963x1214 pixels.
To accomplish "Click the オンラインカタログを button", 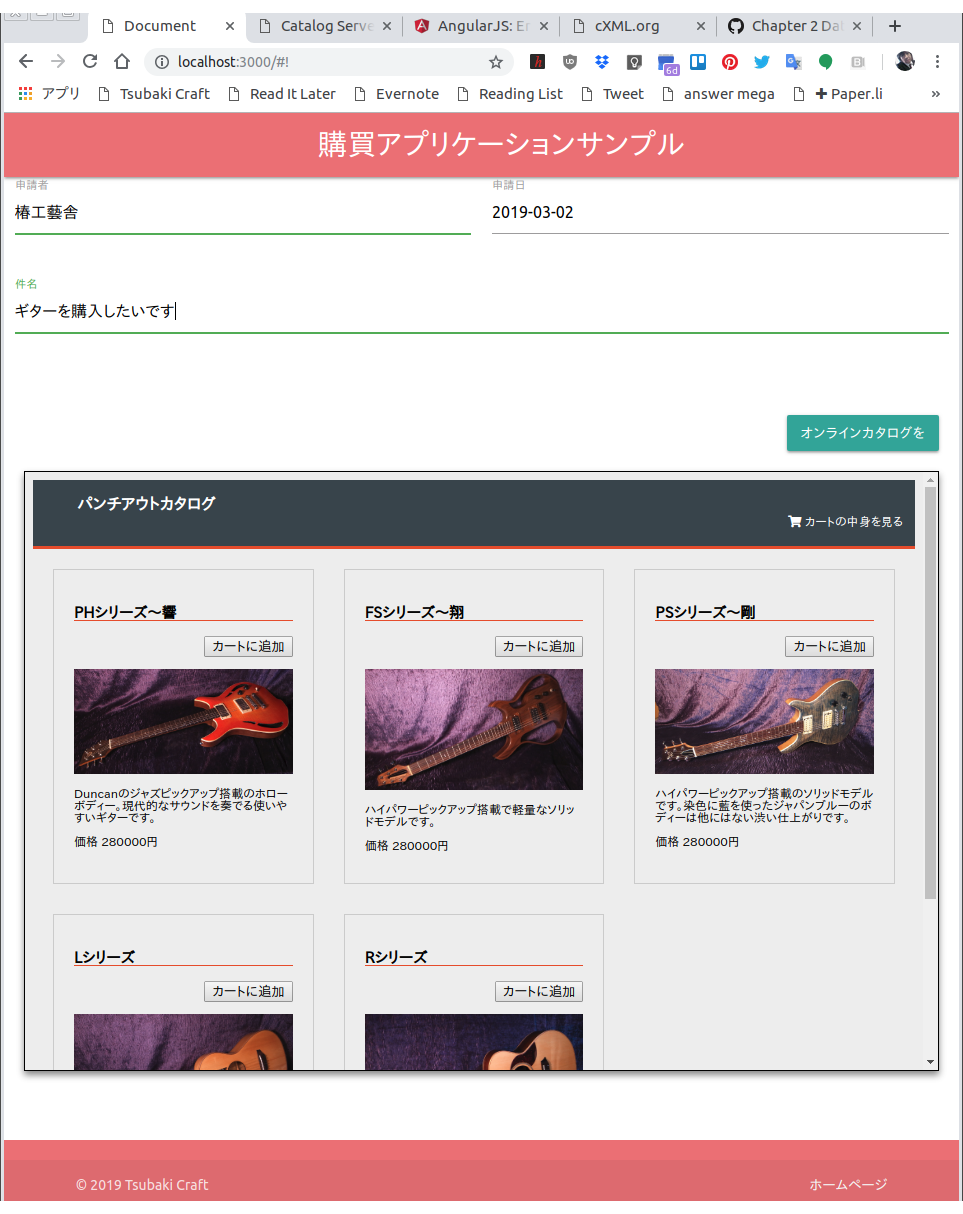I will [x=862, y=434].
